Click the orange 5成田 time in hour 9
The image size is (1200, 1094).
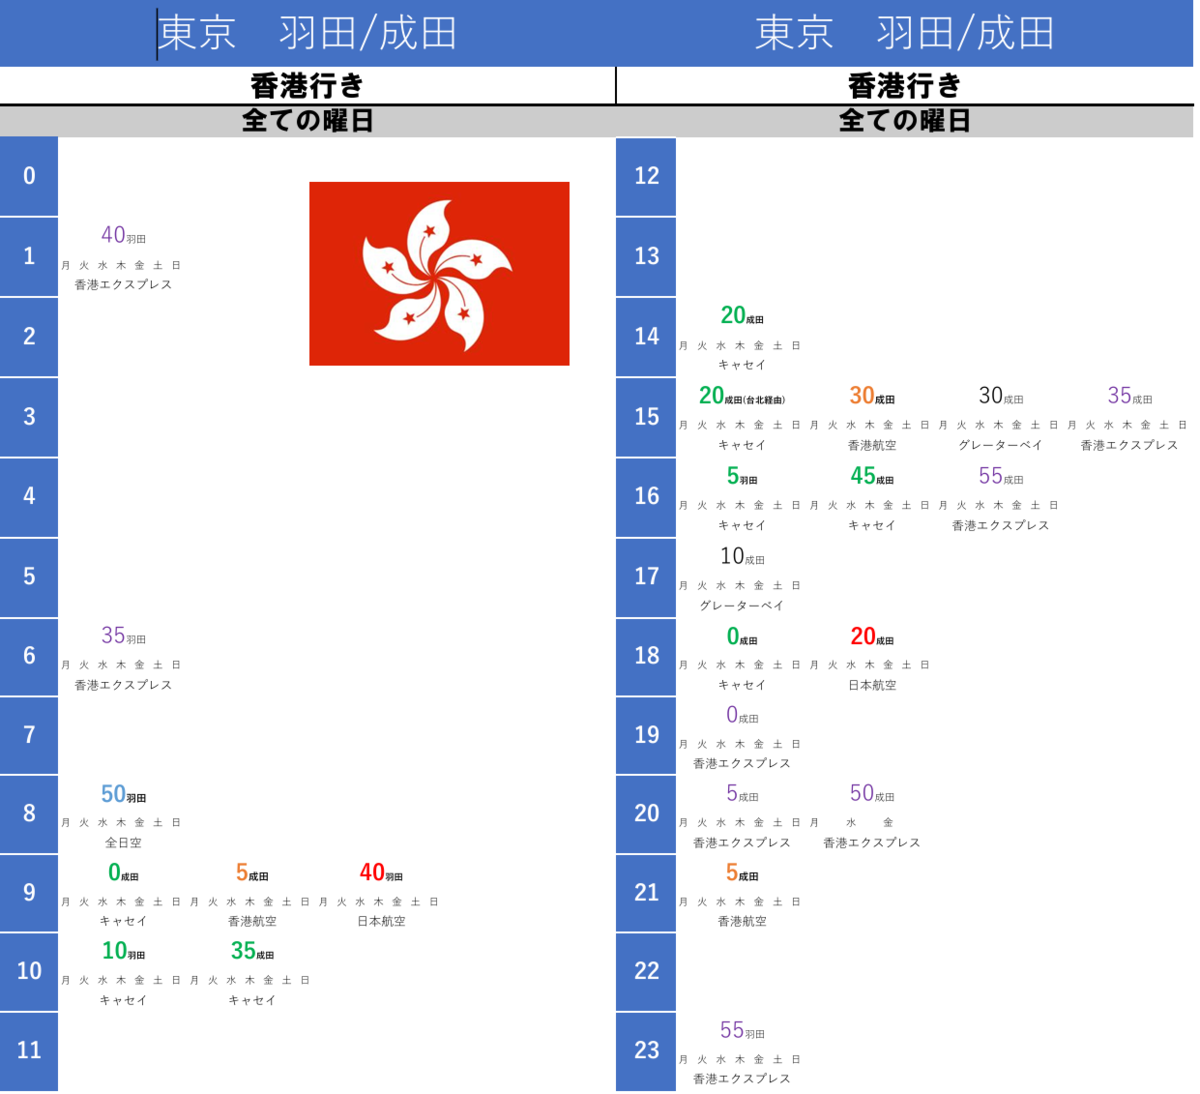[252, 873]
